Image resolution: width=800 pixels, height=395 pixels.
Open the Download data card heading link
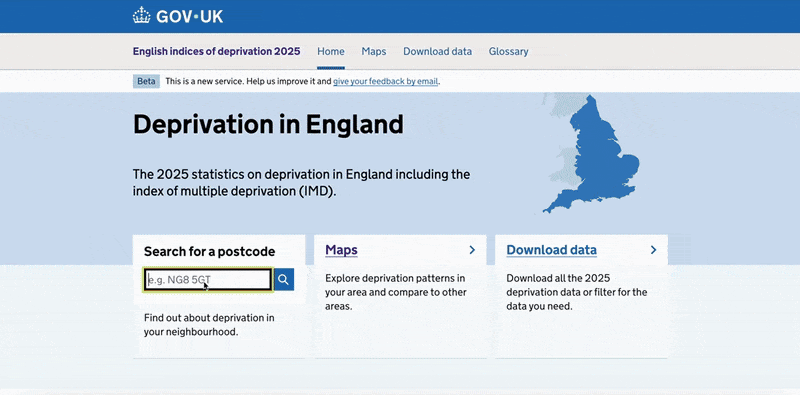click(x=552, y=250)
